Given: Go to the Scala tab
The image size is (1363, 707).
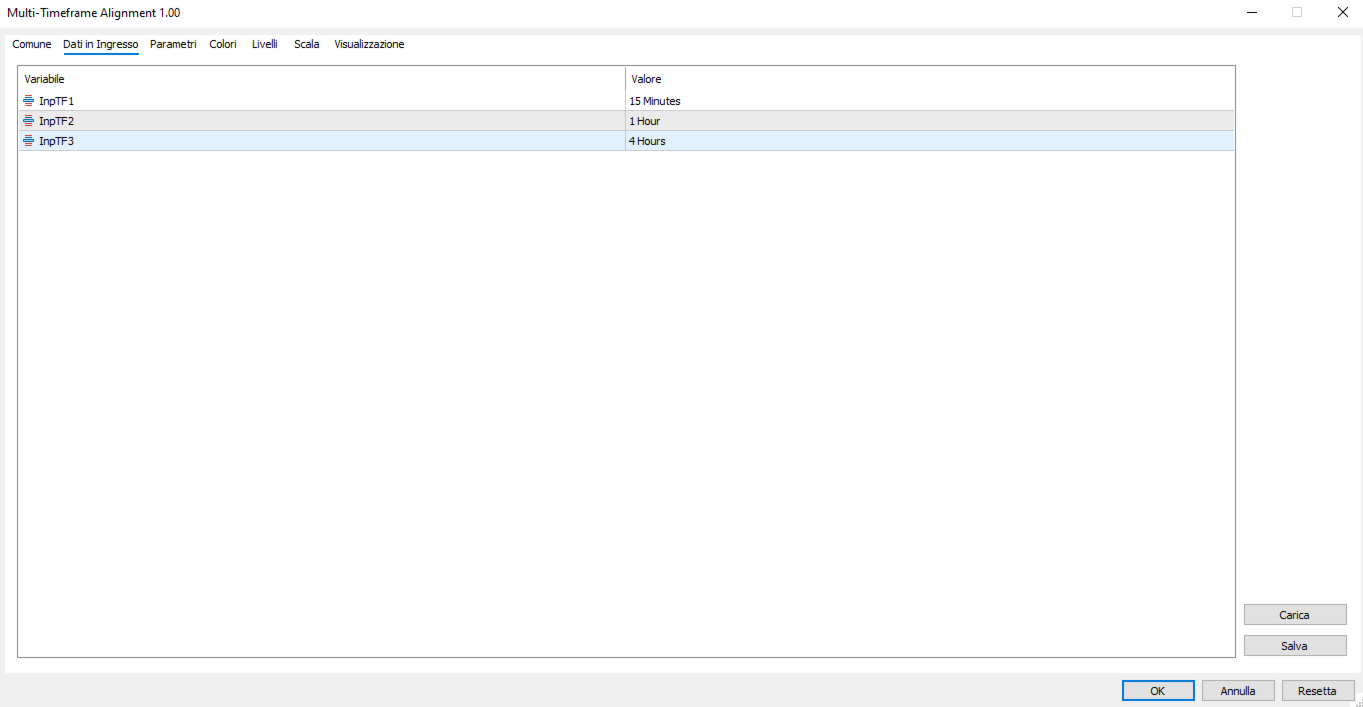Looking at the screenshot, I should point(307,45).
